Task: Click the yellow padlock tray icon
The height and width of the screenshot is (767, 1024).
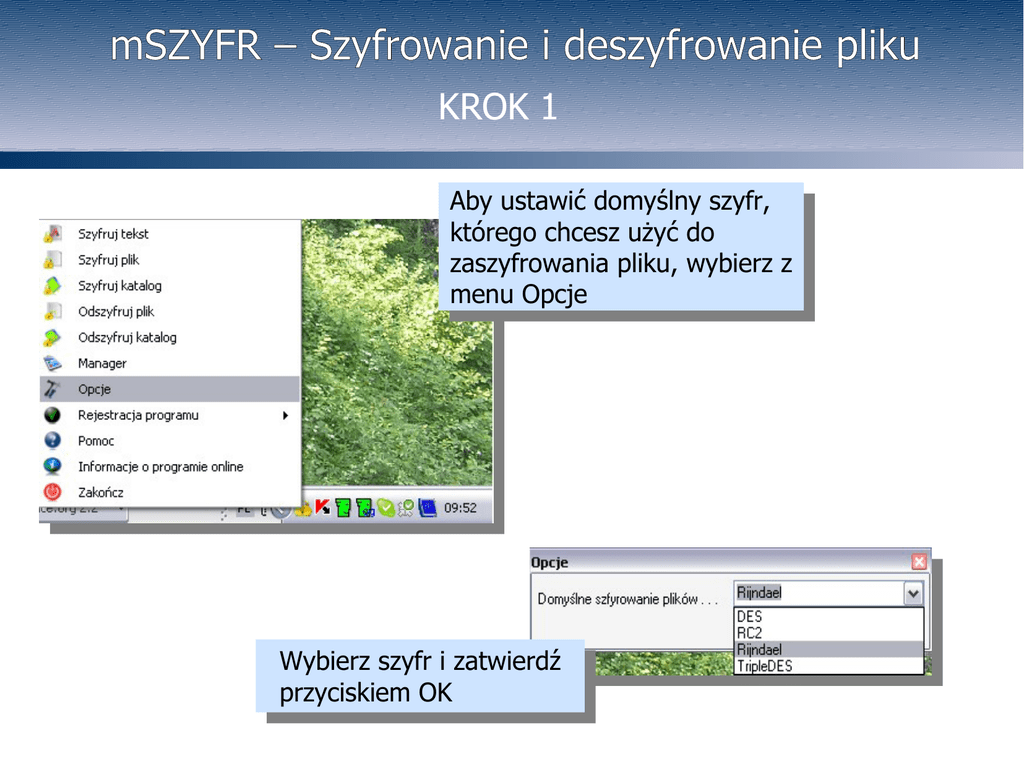Action: [303, 508]
